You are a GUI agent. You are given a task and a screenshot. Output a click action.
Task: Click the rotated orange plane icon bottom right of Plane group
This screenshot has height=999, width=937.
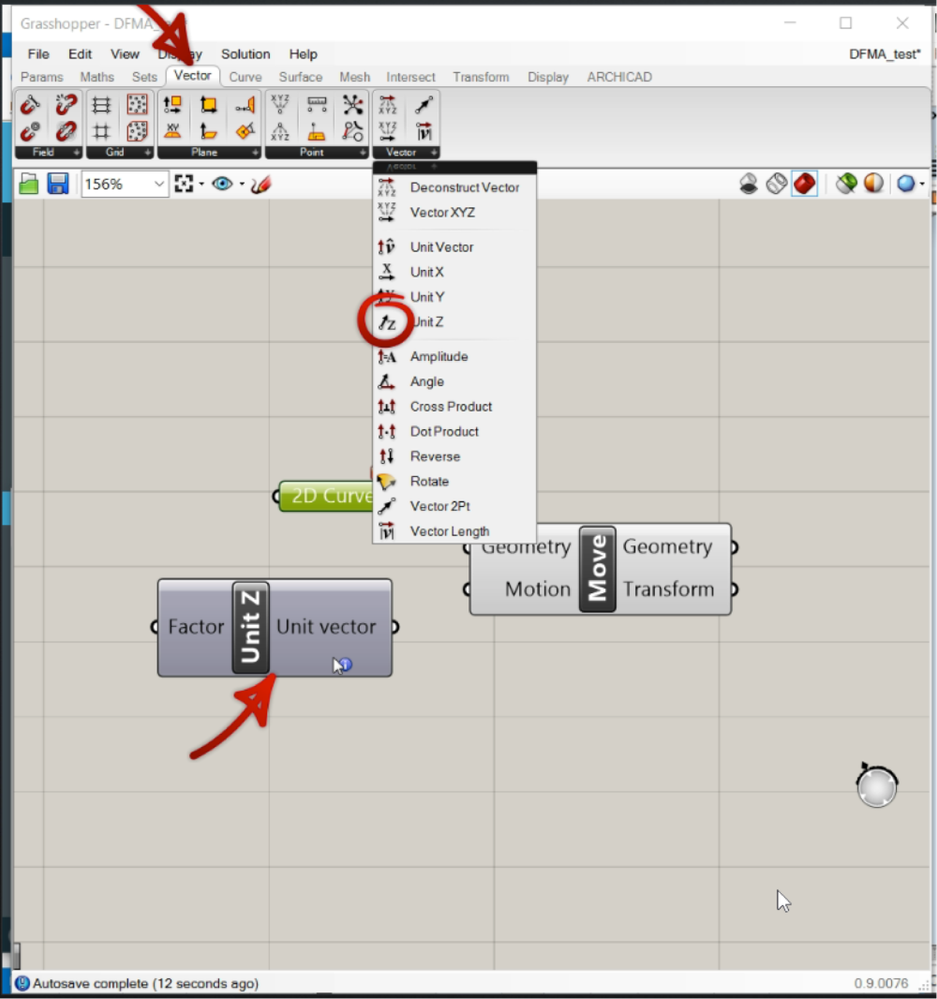point(245,132)
